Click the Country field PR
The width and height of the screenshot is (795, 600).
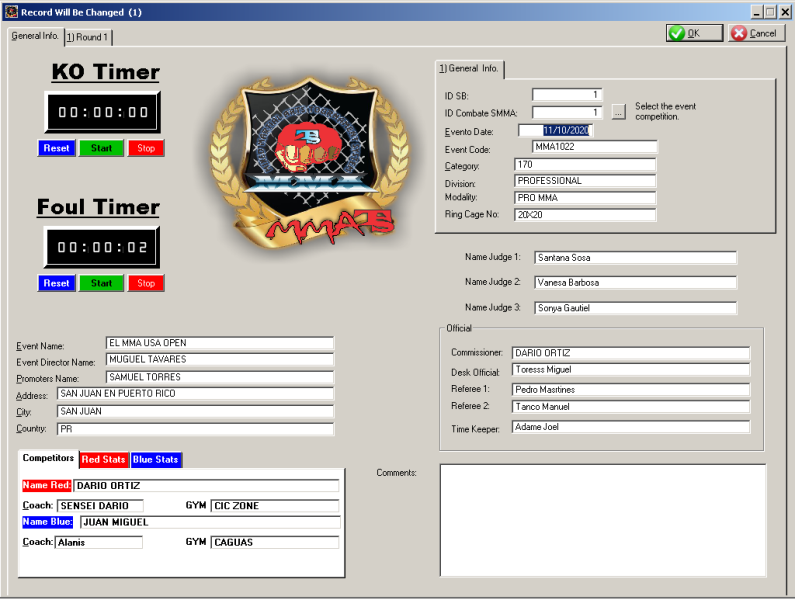(195, 429)
